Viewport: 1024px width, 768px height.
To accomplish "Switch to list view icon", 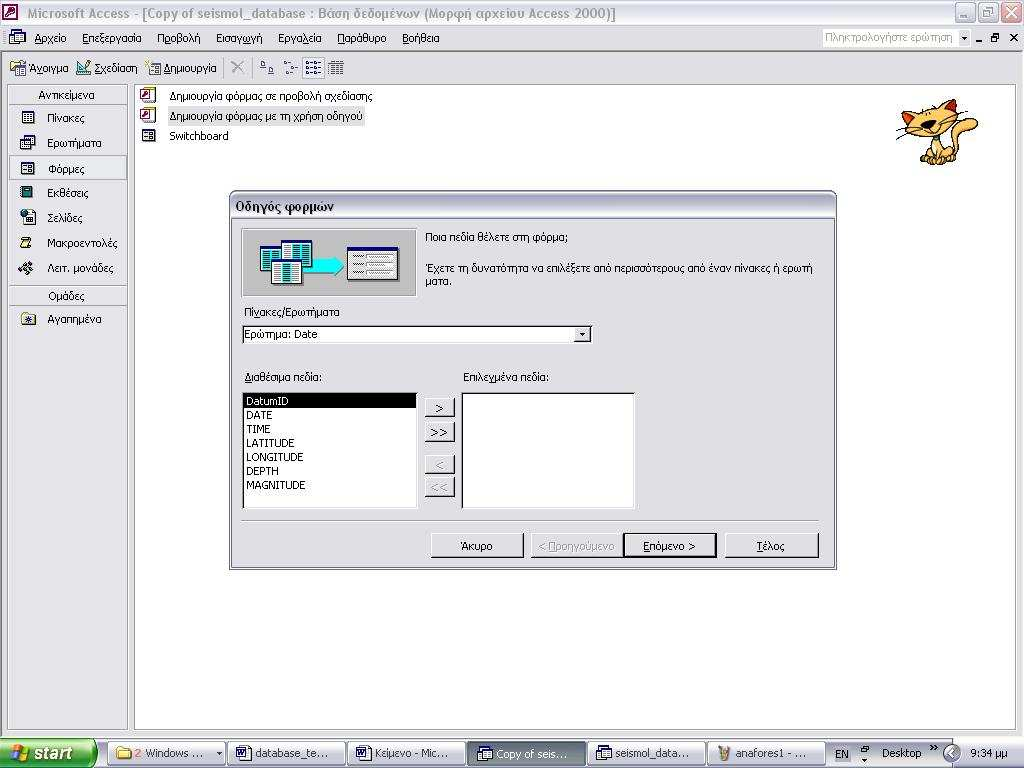I will pyautogui.click(x=313, y=67).
